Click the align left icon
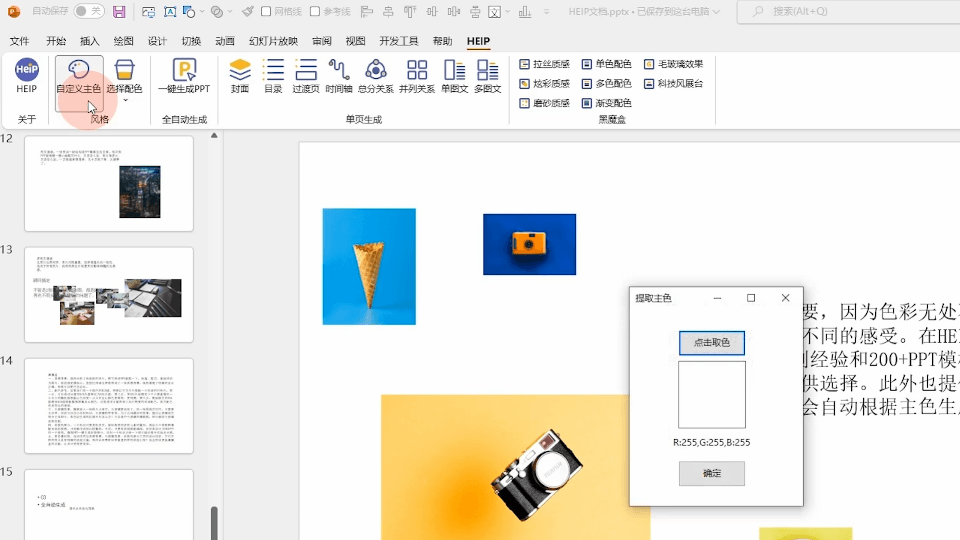 point(367,12)
